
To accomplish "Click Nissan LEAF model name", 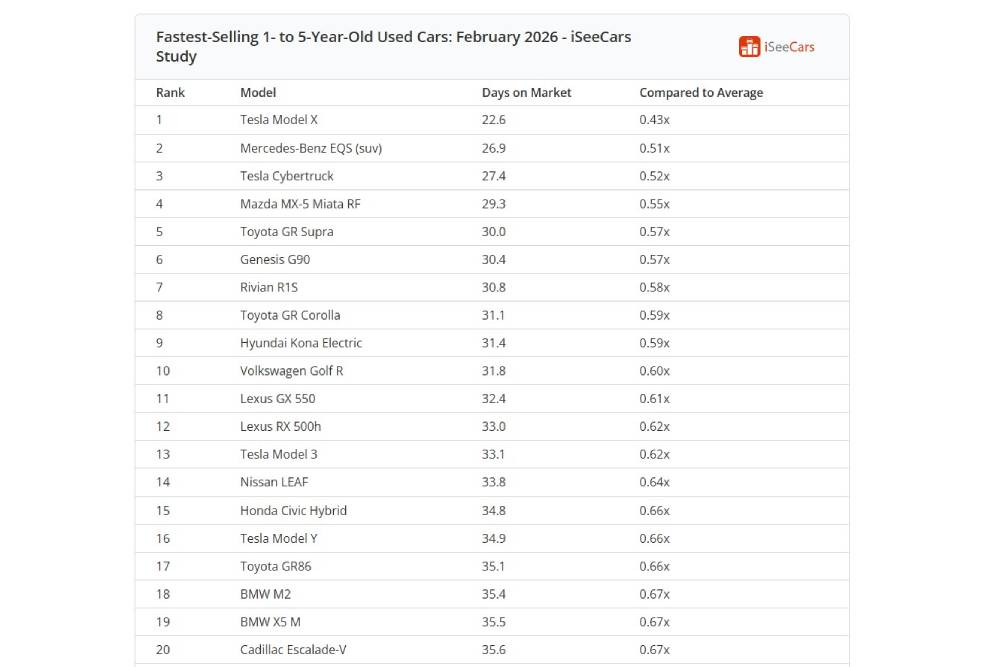I will click(x=274, y=482).
